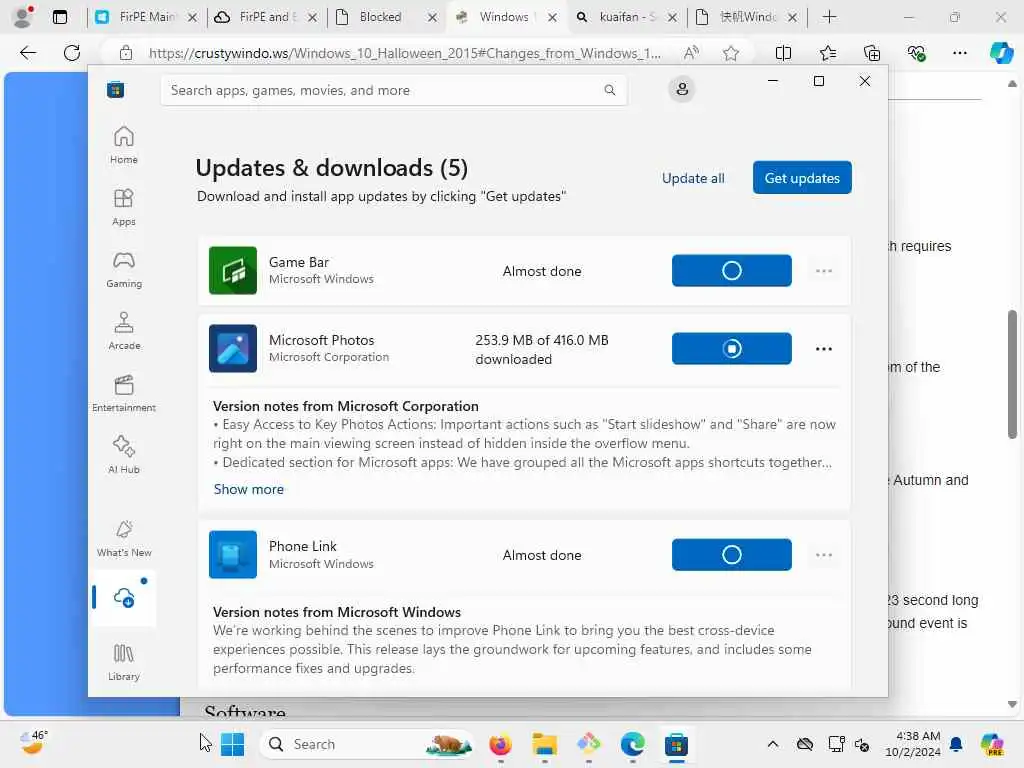Open Microsoft Edge from the taskbar
Viewport: 1024px width, 768px height.
tap(632, 744)
